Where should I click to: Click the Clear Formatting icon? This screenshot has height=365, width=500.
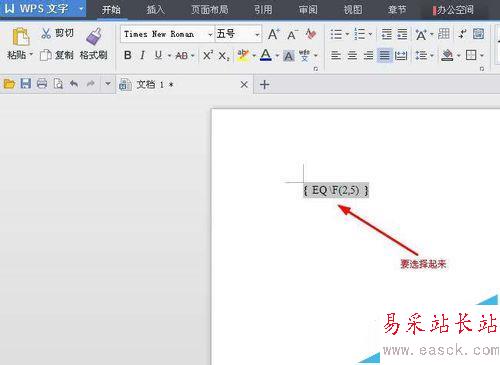click(x=311, y=34)
